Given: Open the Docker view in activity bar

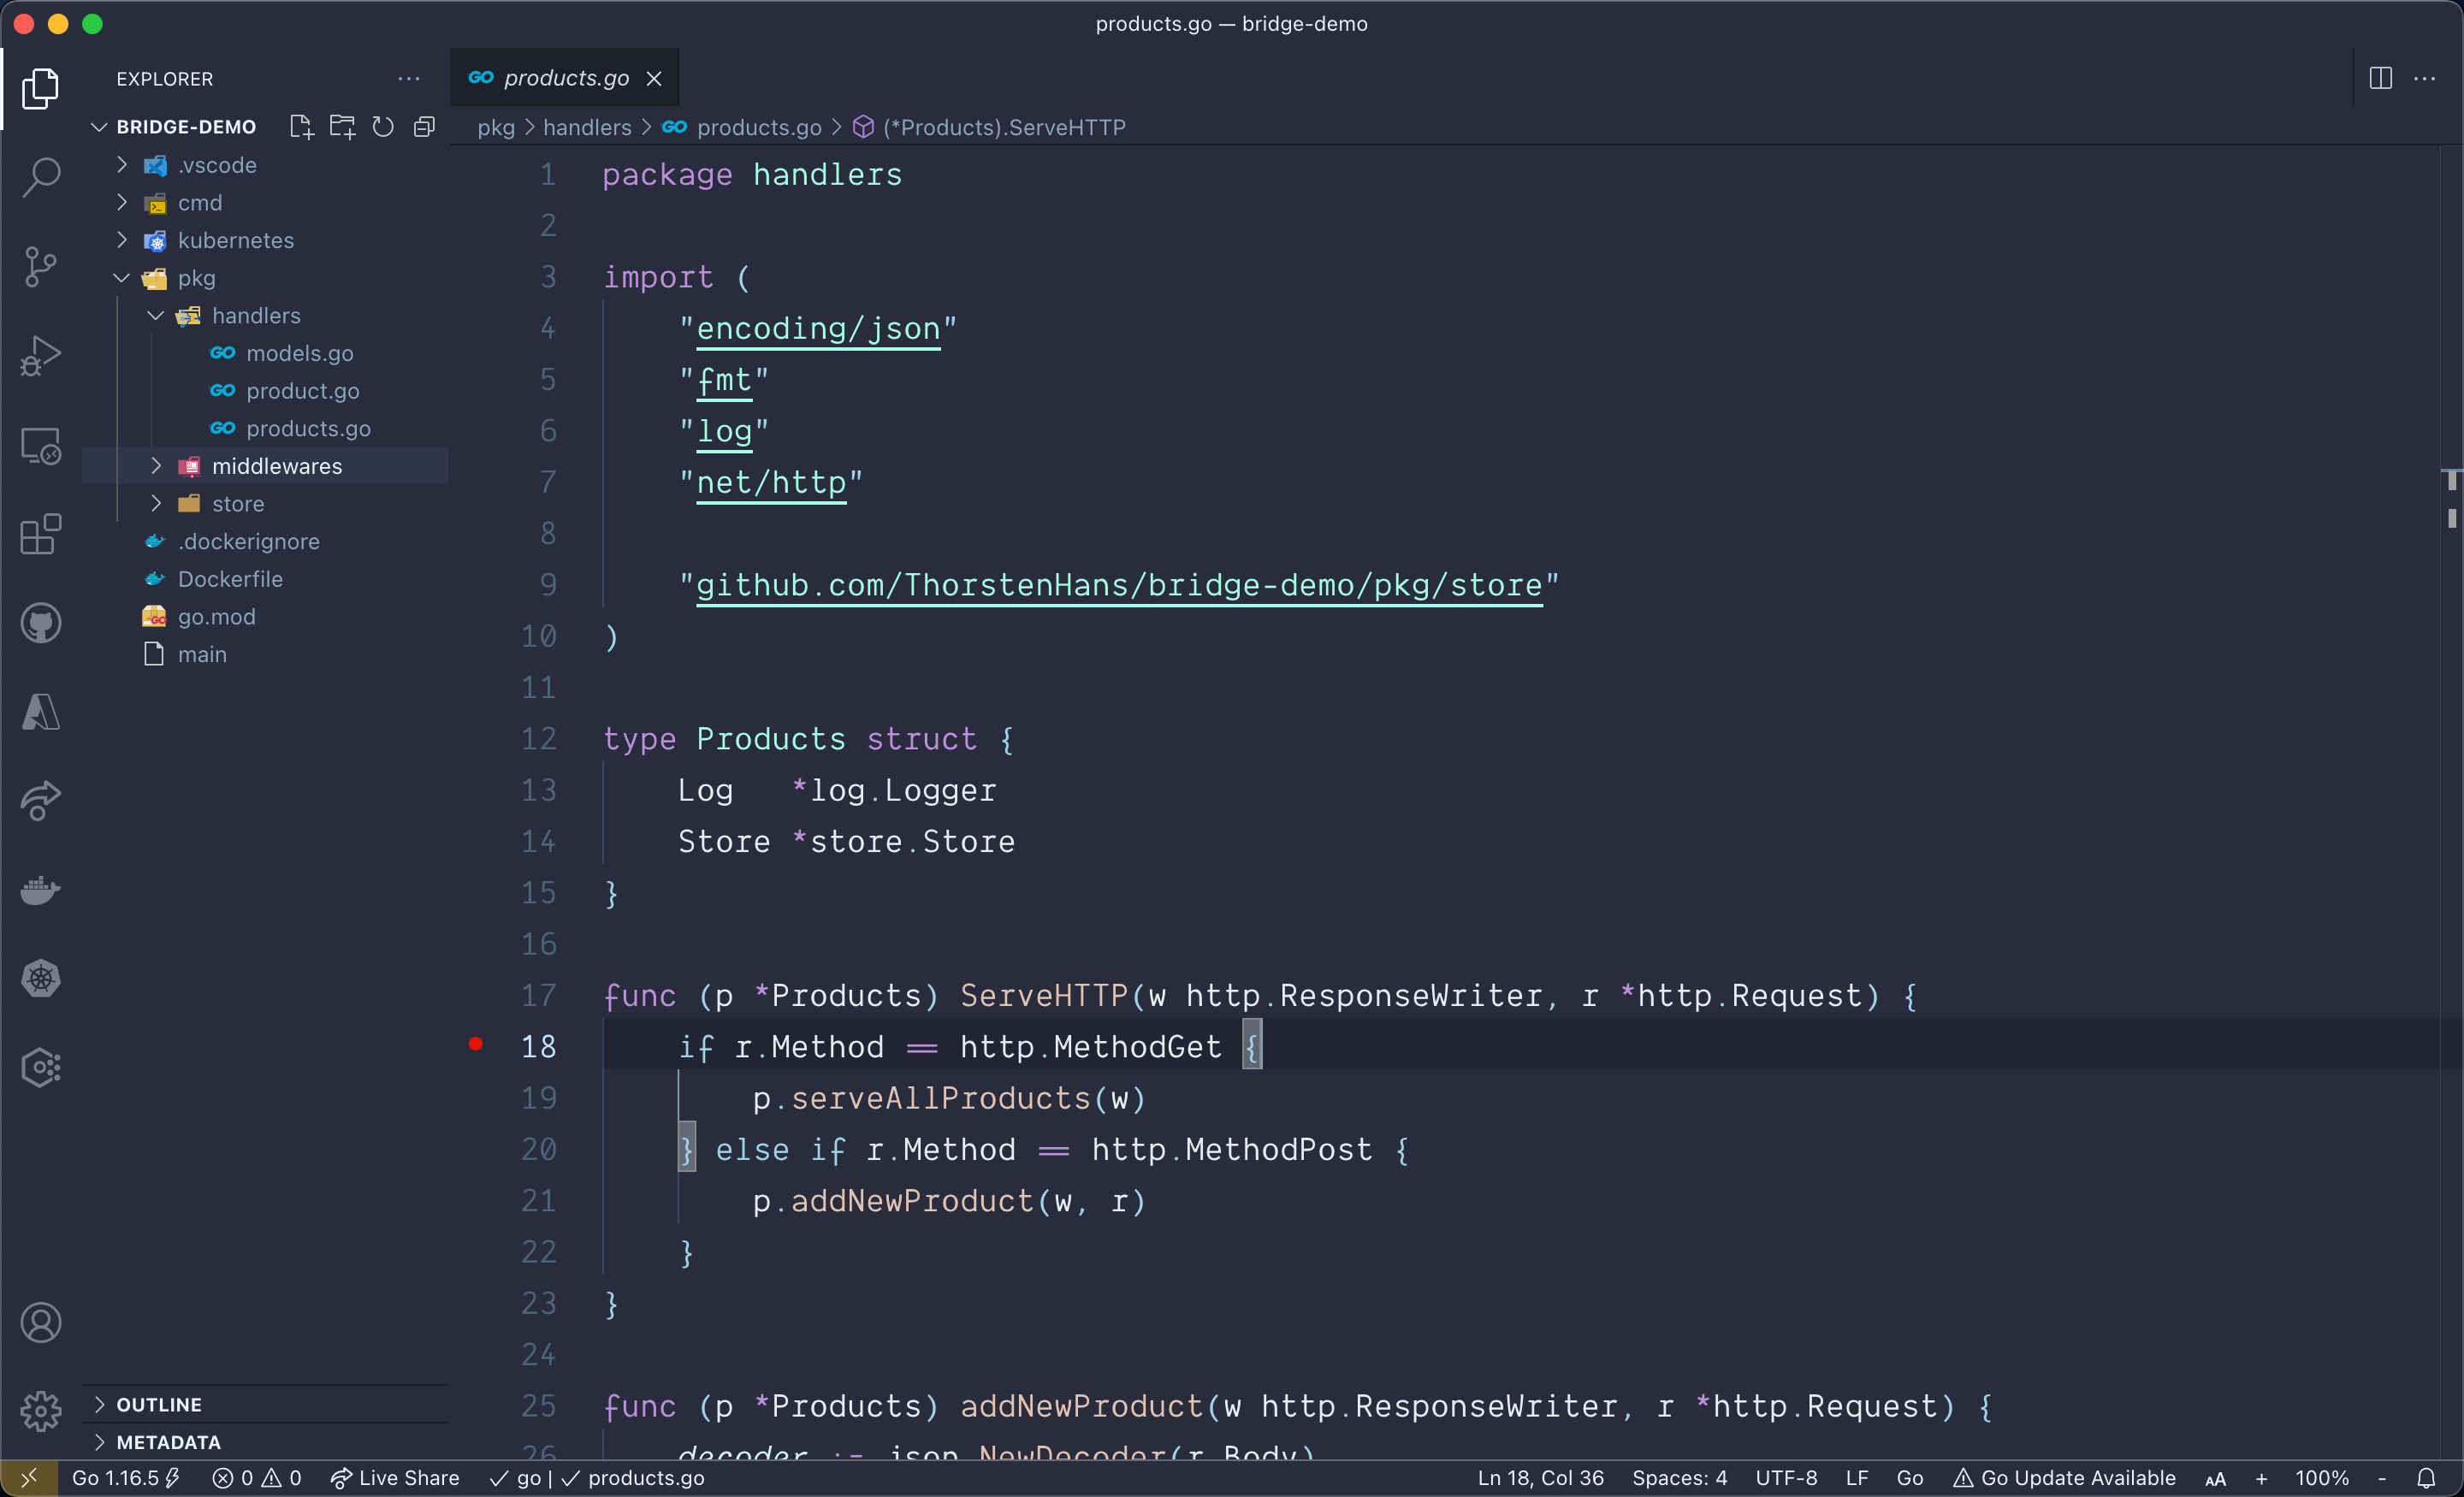Looking at the screenshot, I should pos(40,889).
